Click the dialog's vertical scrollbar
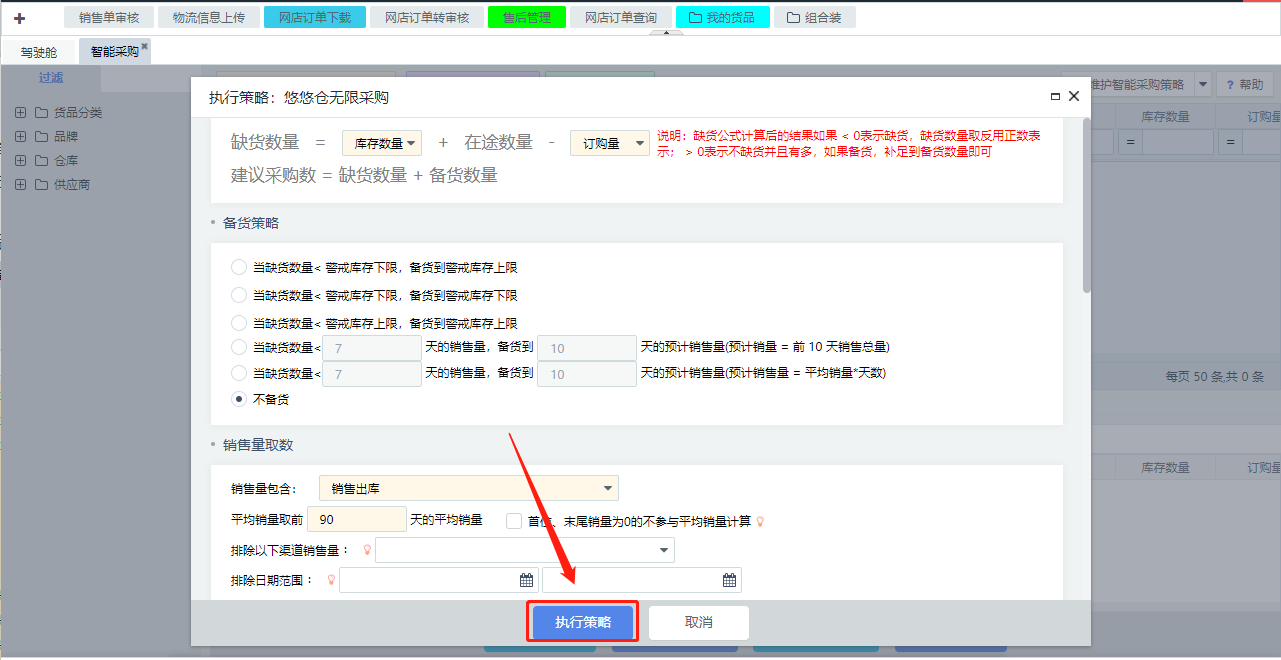 click(x=1086, y=205)
